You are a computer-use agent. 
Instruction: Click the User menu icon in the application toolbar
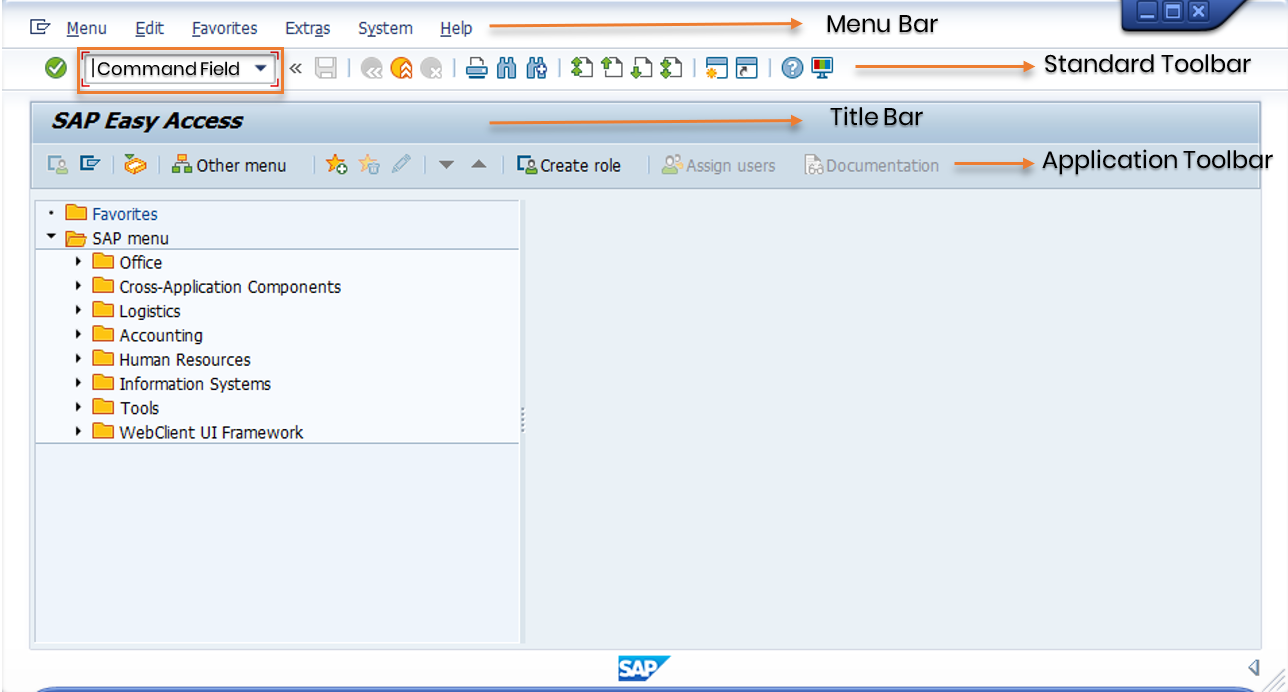pyautogui.click(x=58, y=165)
